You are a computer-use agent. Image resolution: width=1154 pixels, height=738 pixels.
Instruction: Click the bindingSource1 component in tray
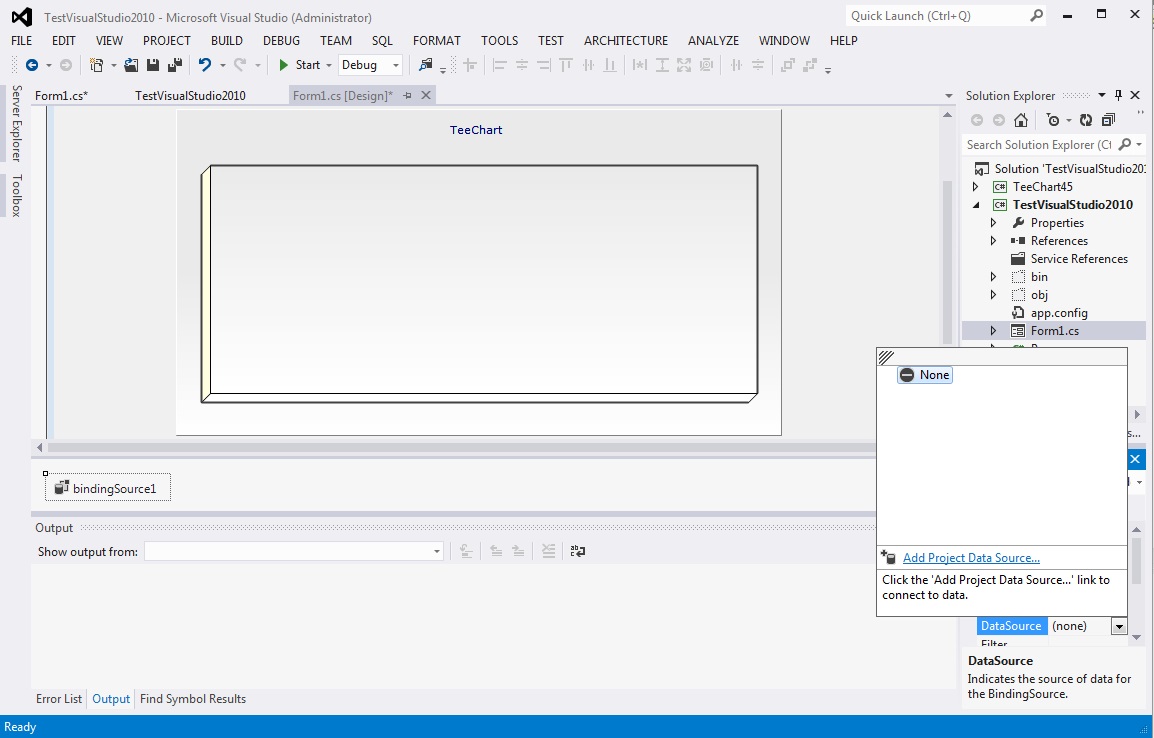point(107,488)
